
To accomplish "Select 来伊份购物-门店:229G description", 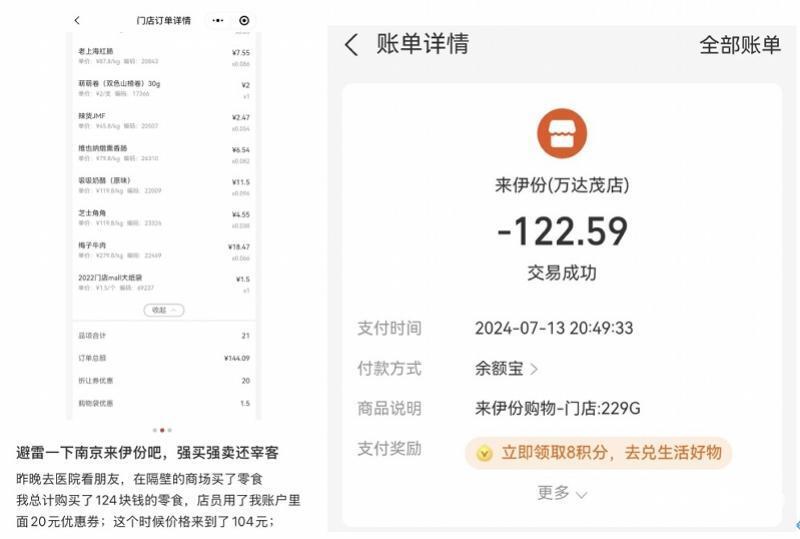I will click(x=558, y=408).
